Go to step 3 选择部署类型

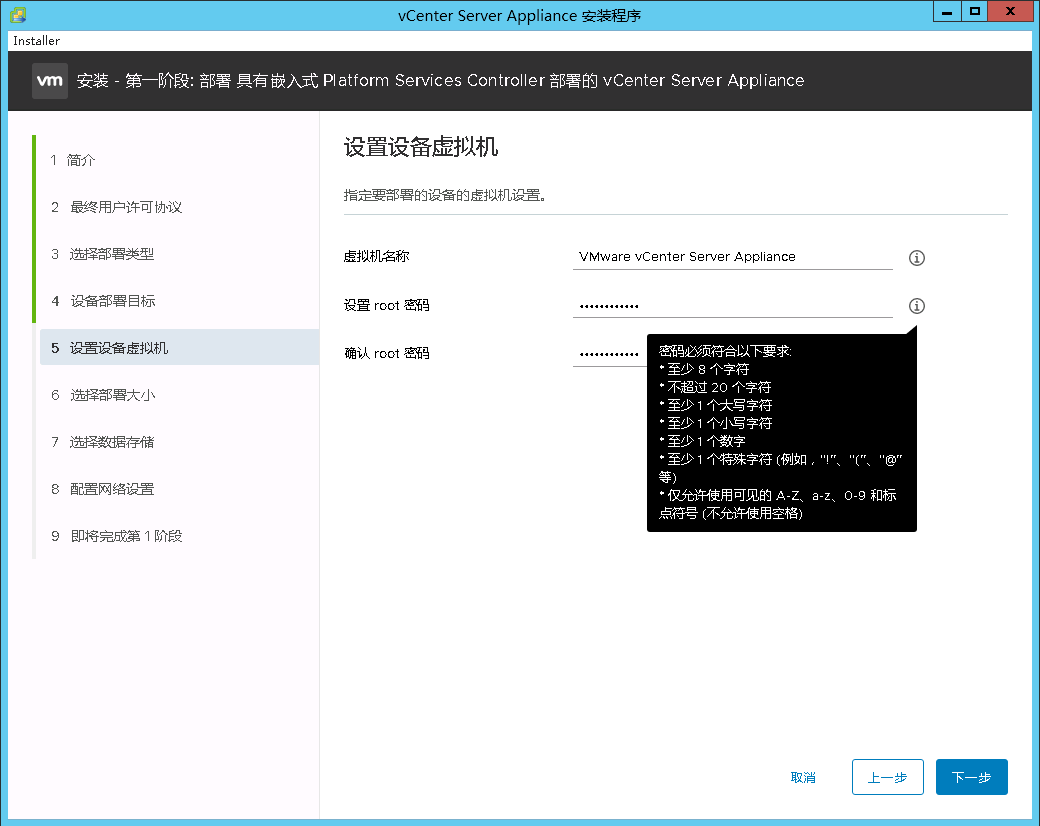103,254
